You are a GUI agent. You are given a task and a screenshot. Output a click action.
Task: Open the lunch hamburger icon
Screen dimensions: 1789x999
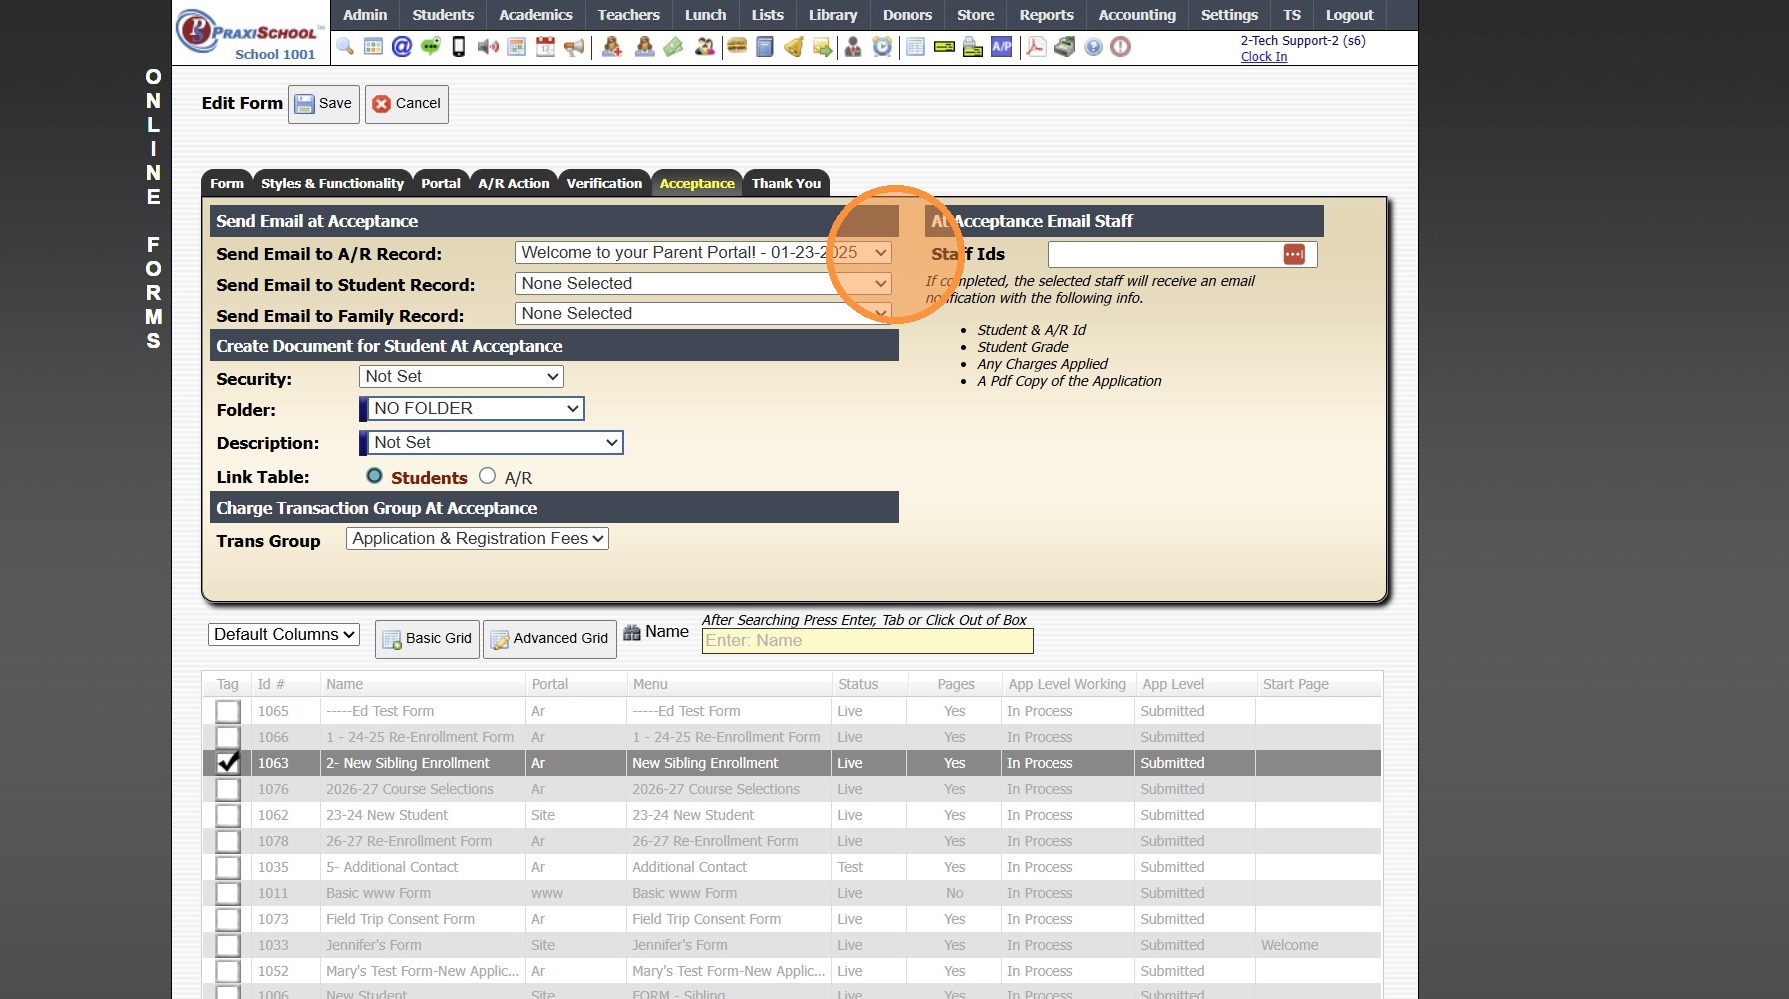[x=737, y=47]
